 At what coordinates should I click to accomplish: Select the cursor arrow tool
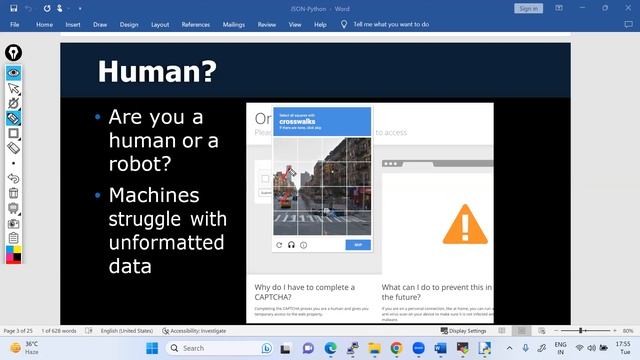[x=13, y=88]
